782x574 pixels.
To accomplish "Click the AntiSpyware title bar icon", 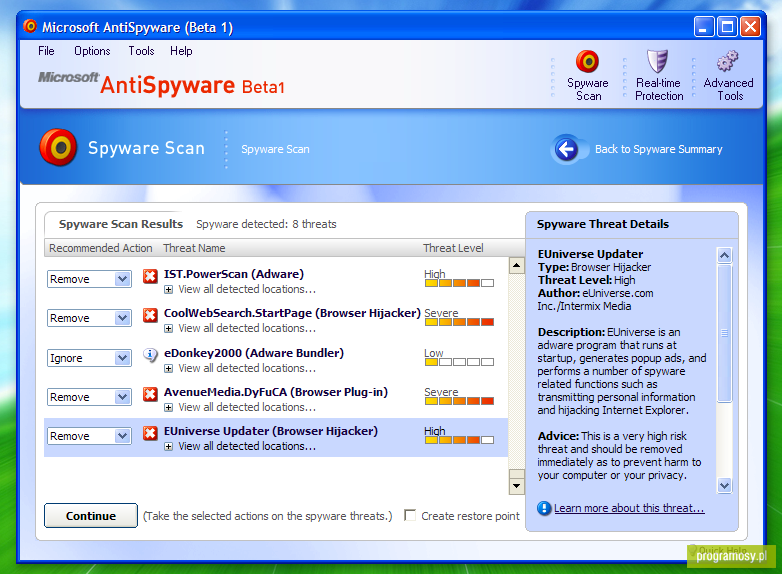I will pos(30,26).
